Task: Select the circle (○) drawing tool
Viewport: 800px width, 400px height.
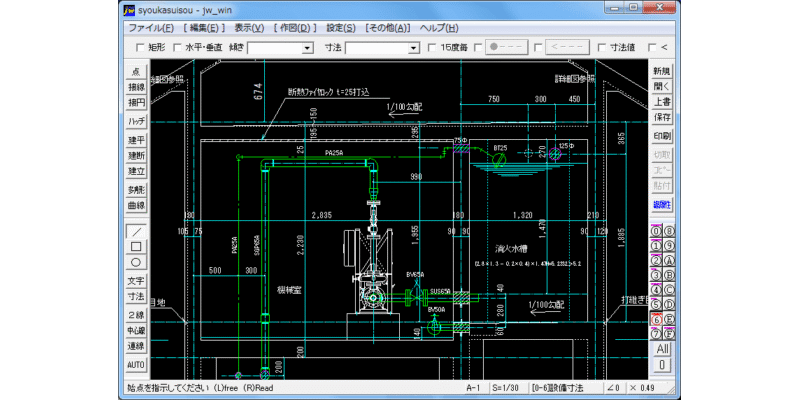Action: 136,263
